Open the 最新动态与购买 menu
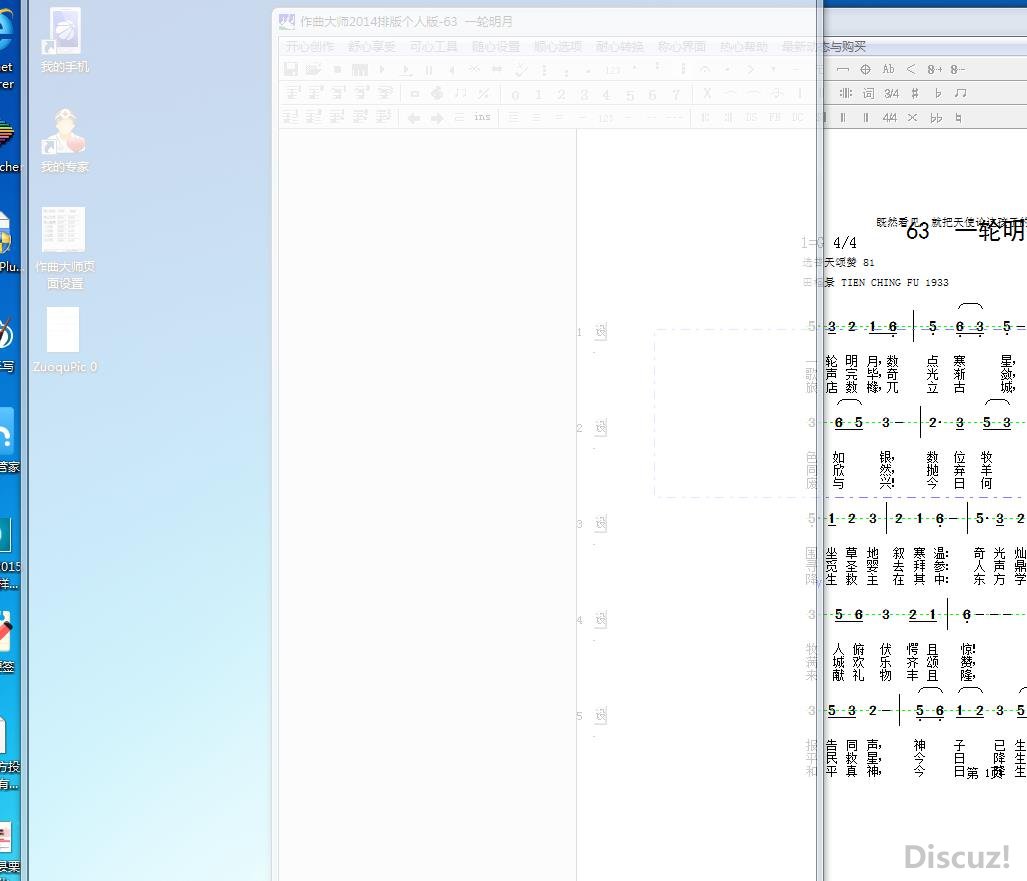 (824, 47)
